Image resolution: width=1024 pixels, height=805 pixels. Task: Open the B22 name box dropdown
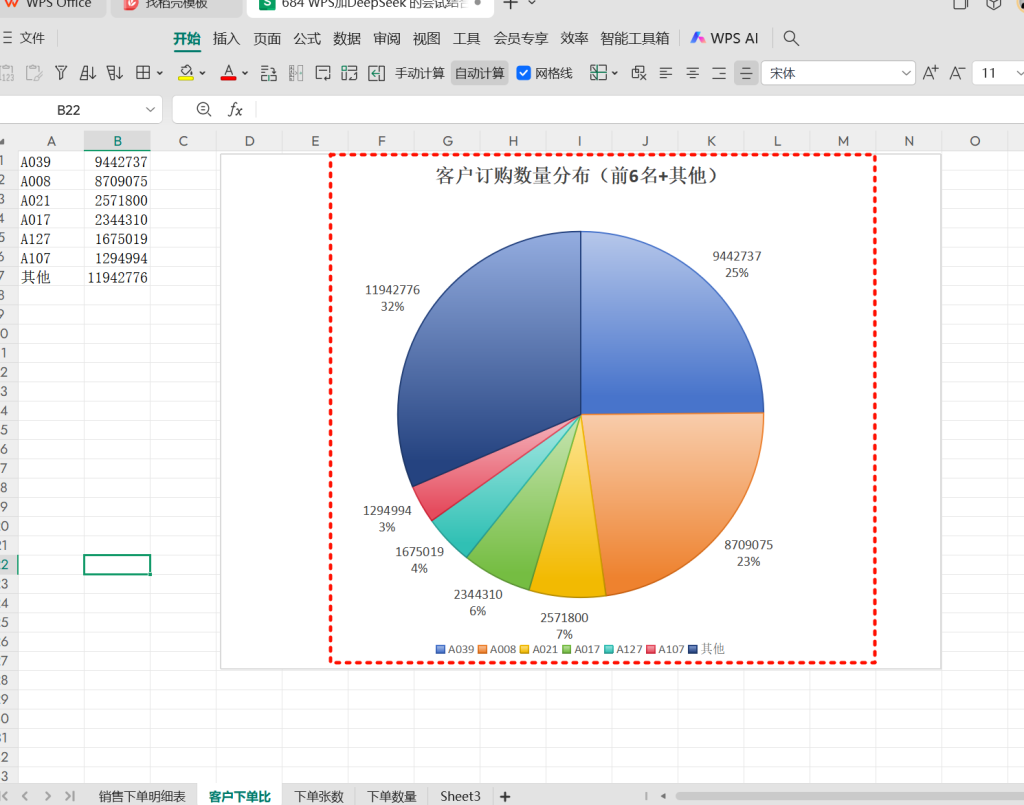coord(150,110)
